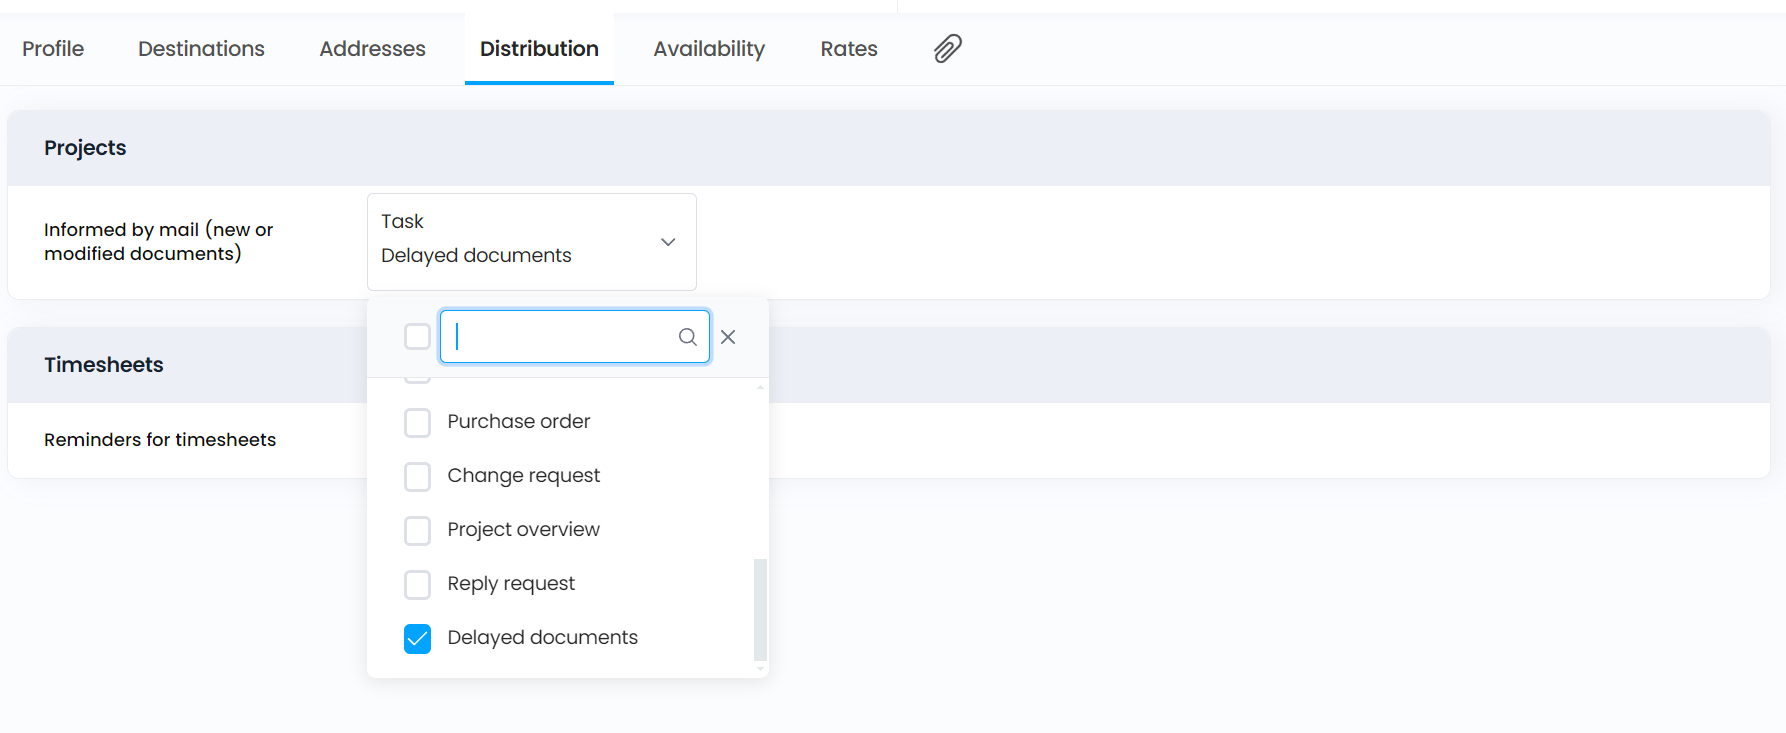Go to the Addresses tab

372,49
